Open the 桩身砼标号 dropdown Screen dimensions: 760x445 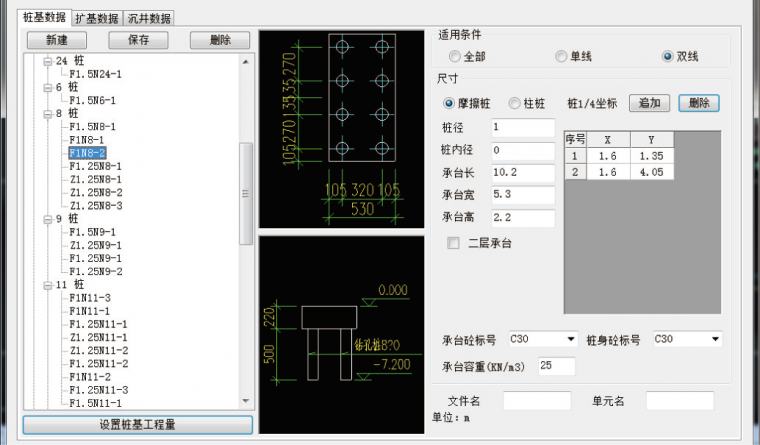tap(715, 339)
